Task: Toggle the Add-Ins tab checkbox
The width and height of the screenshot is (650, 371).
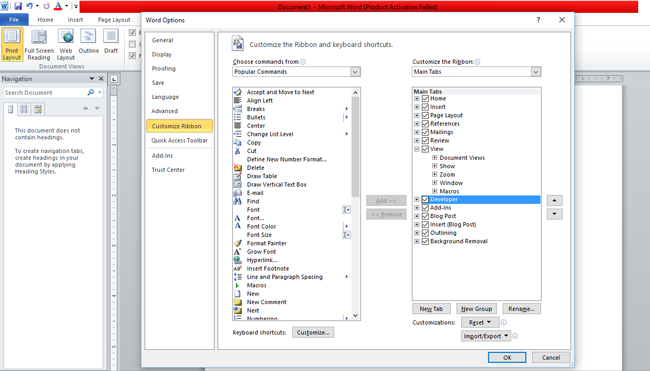Action: tap(425, 208)
